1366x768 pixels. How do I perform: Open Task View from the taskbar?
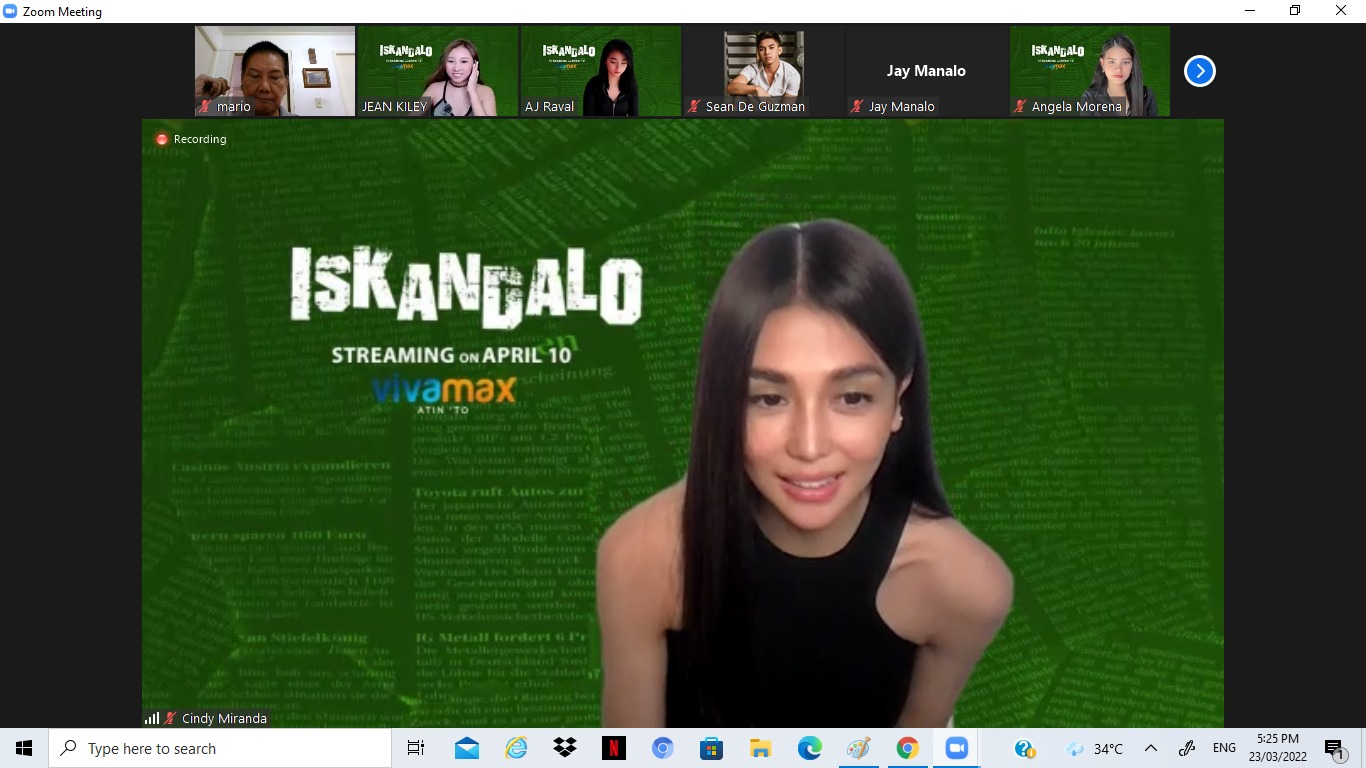click(416, 748)
